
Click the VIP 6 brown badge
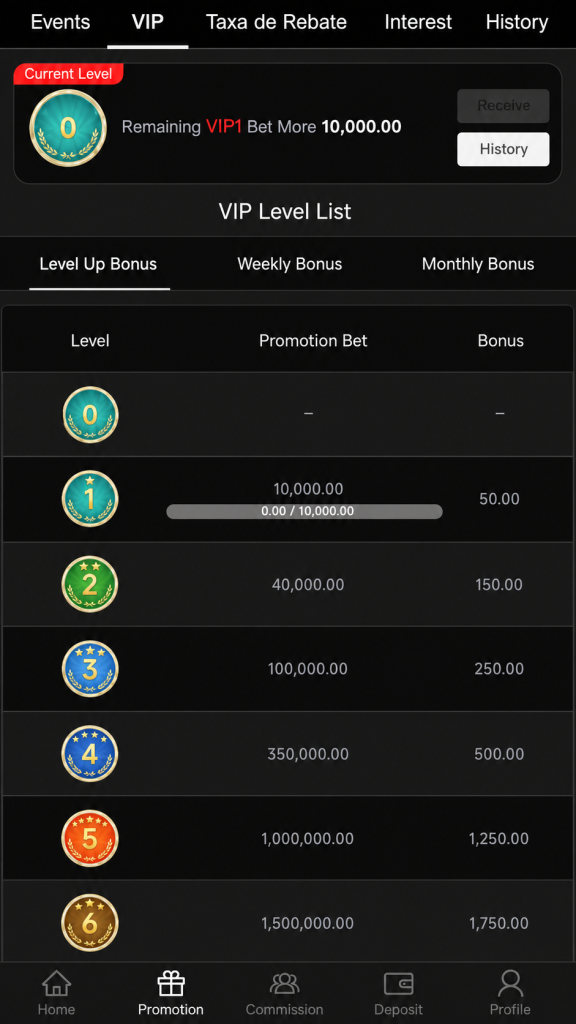pos(90,923)
